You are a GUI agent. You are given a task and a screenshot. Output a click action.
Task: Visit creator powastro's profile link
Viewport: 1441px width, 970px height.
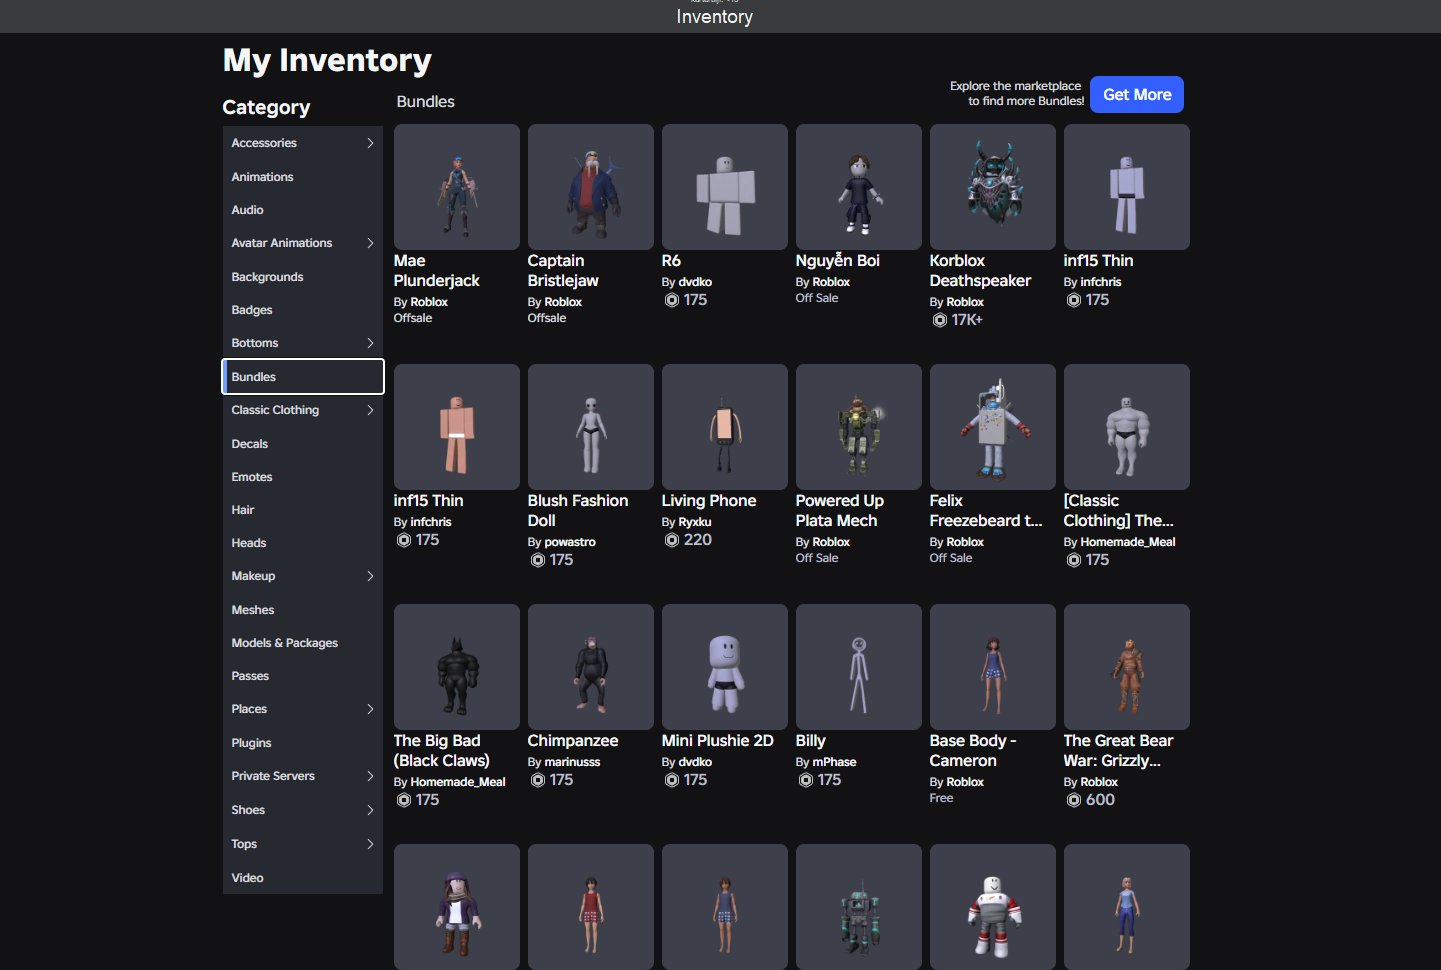(x=570, y=542)
